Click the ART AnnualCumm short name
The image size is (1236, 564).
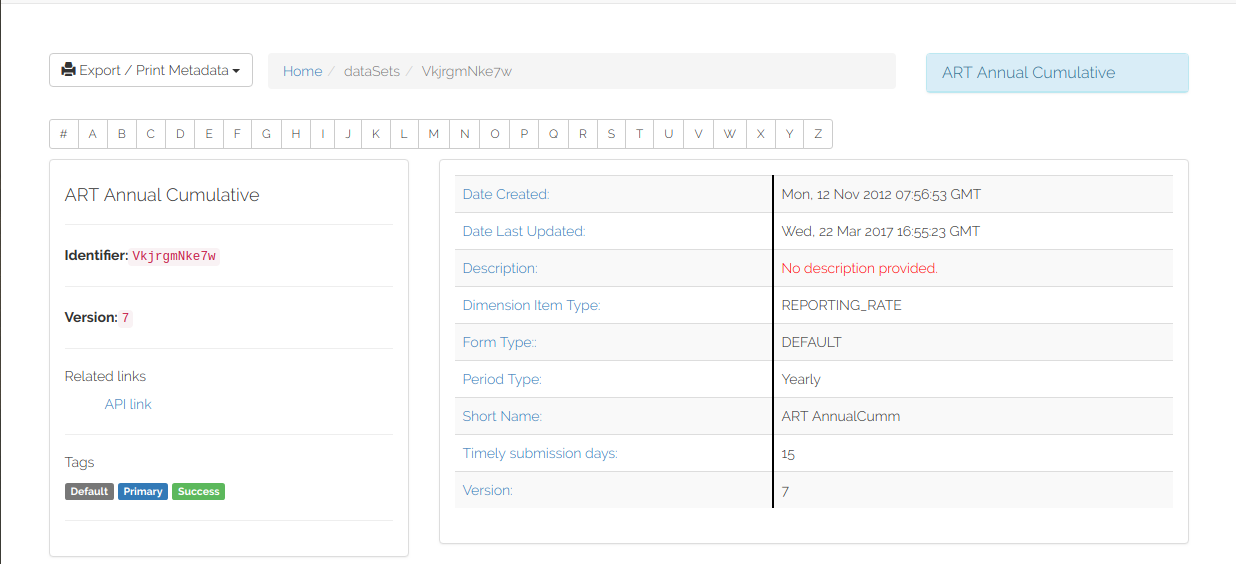pos(841,416)
